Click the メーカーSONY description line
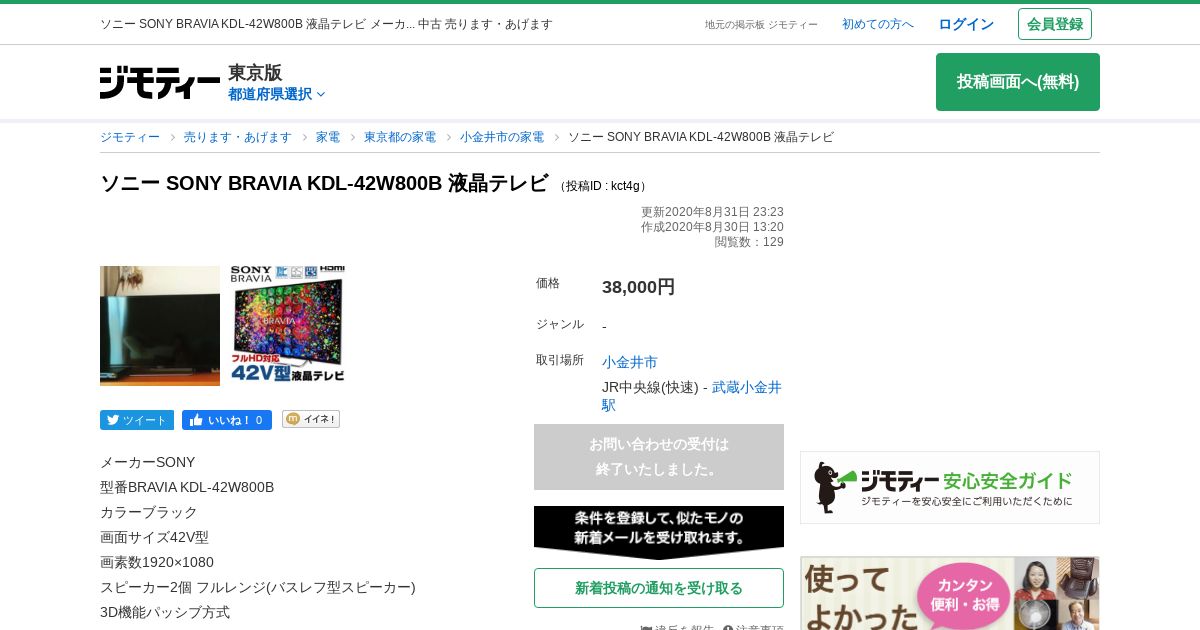The image size is (1200, 630). [148, 462]
